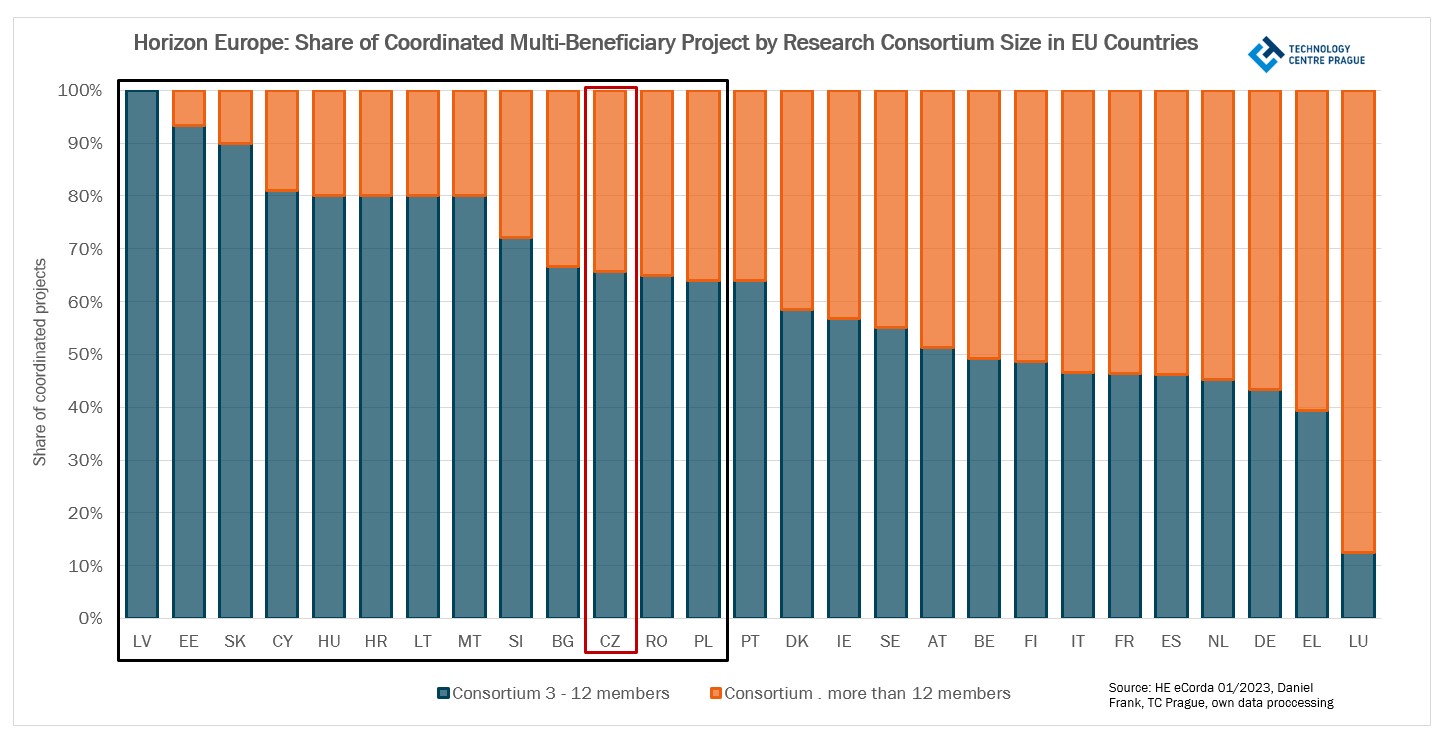The image size is (1446, 740).
Task: Click the orange legend swatch for more than 12 members
Action: [x=715, y=693]
